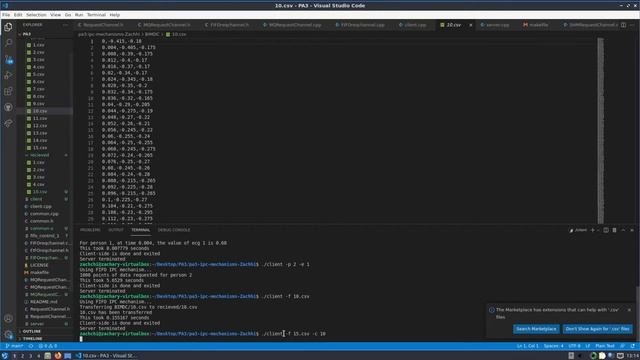
Task: Close the 10.csv editor tab
Action: point(471,25)
